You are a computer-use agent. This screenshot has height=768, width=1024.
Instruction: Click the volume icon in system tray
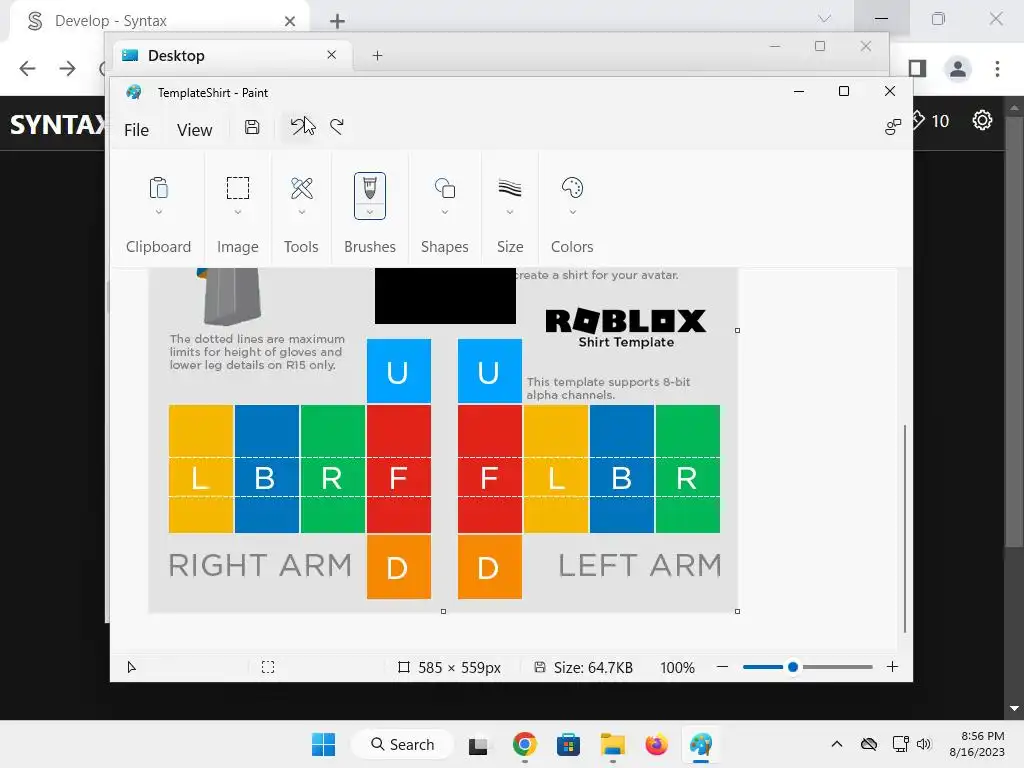(x=923, y=744)
